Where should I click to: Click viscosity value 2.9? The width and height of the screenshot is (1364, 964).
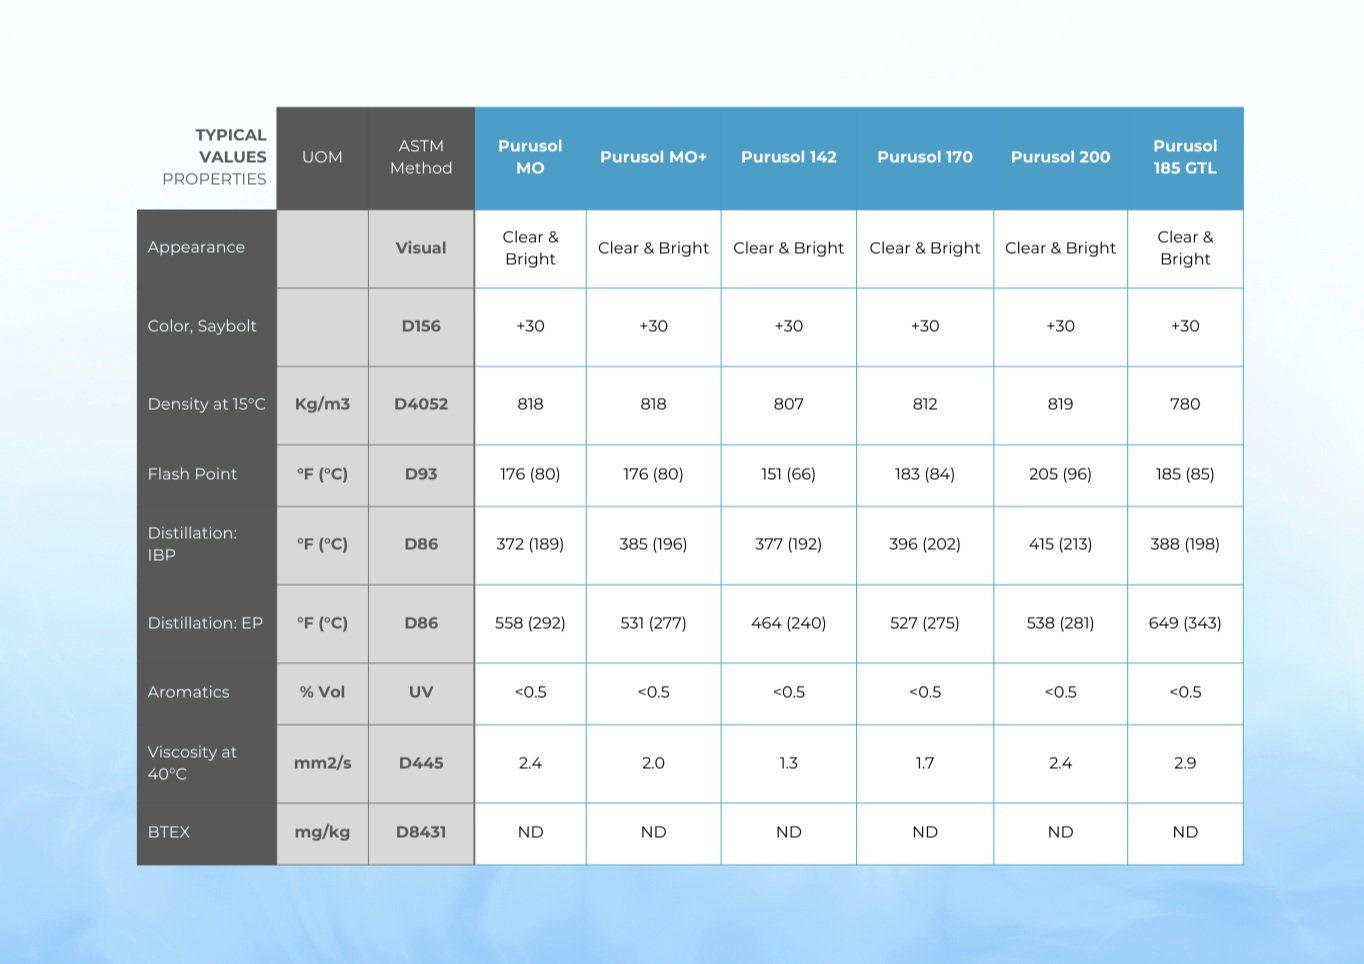point(1185,763)
